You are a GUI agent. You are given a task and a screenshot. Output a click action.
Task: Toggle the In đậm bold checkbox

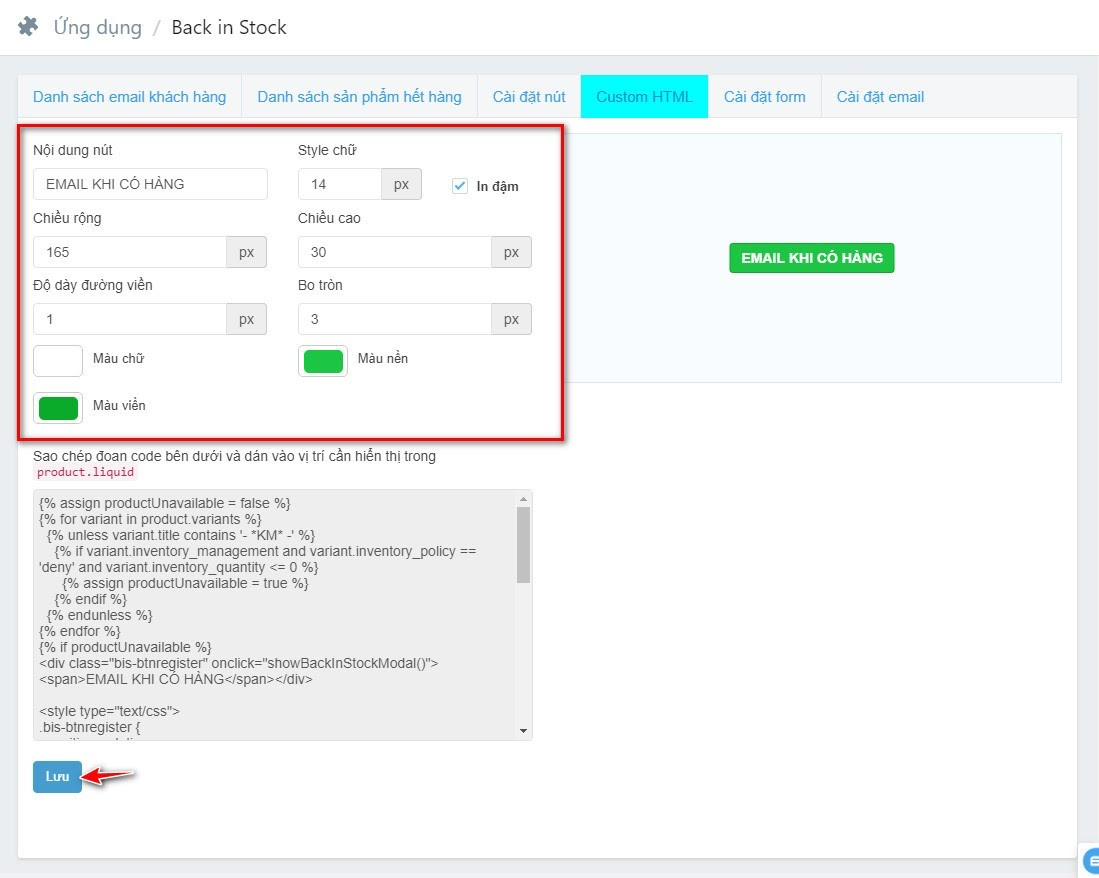coord(460,186)
